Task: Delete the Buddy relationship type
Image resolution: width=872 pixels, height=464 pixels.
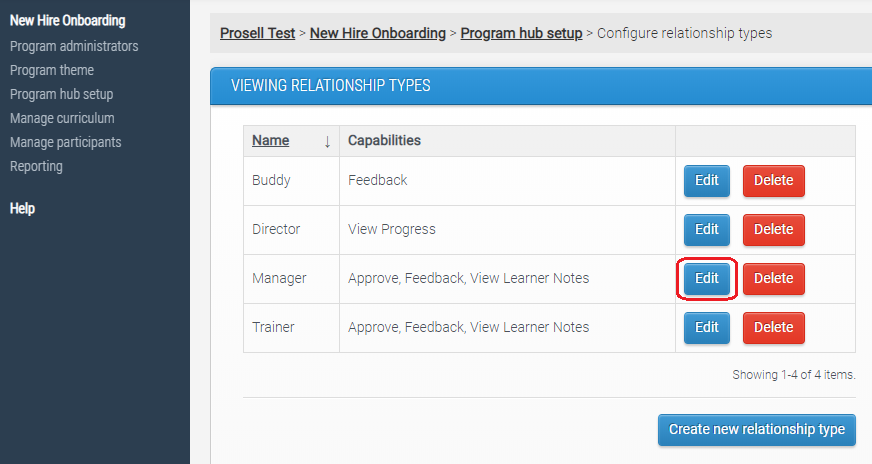Action: pos(773,181)
